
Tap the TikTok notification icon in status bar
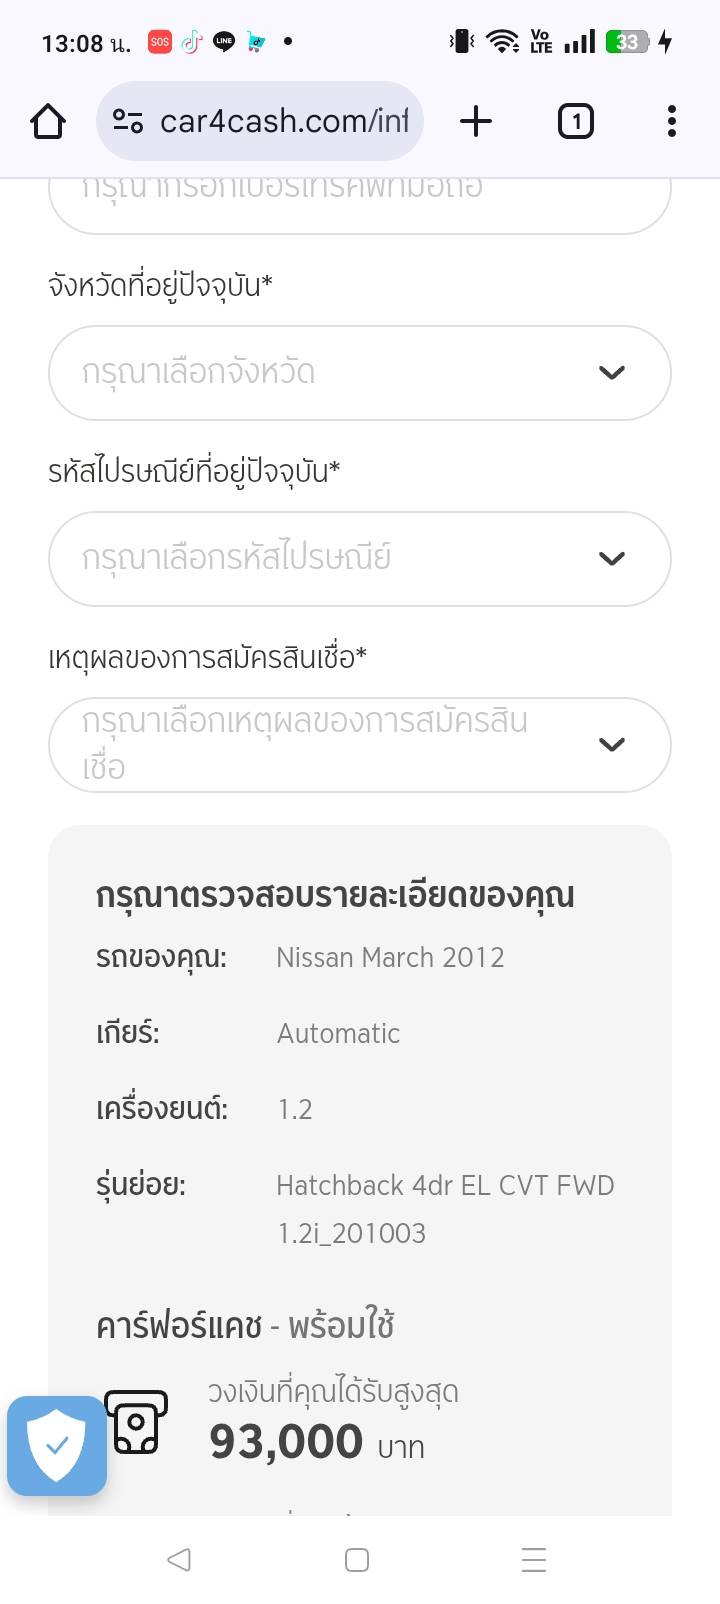coord(192,42)
